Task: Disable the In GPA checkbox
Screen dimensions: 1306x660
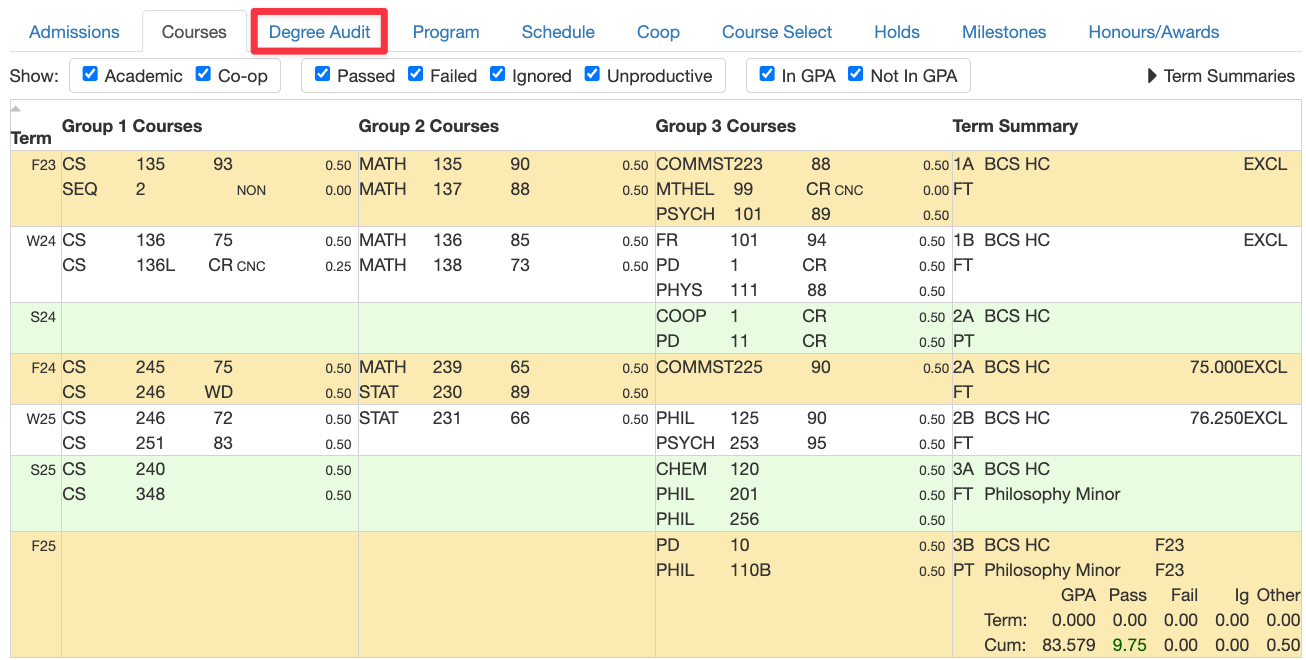Action: point(767,75)
